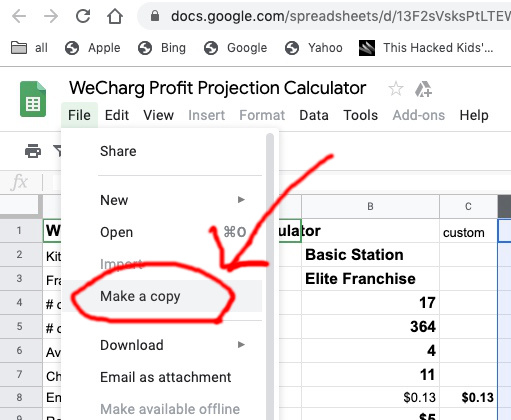Click the print icon in toolbar
This screenshot has height=420, width=511.
pos(33,151)
